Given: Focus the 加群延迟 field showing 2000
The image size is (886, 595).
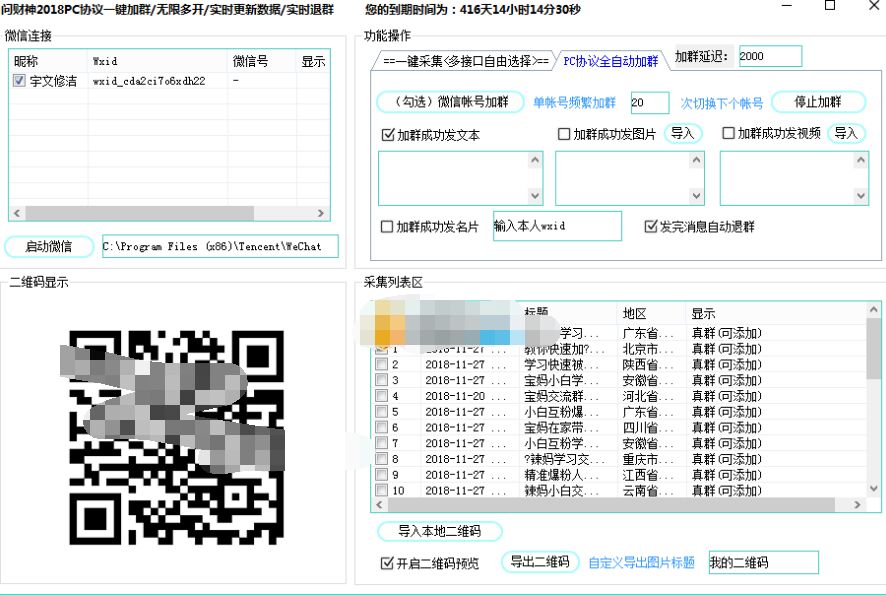Looking at the screenshot, I should pos(770,56).
